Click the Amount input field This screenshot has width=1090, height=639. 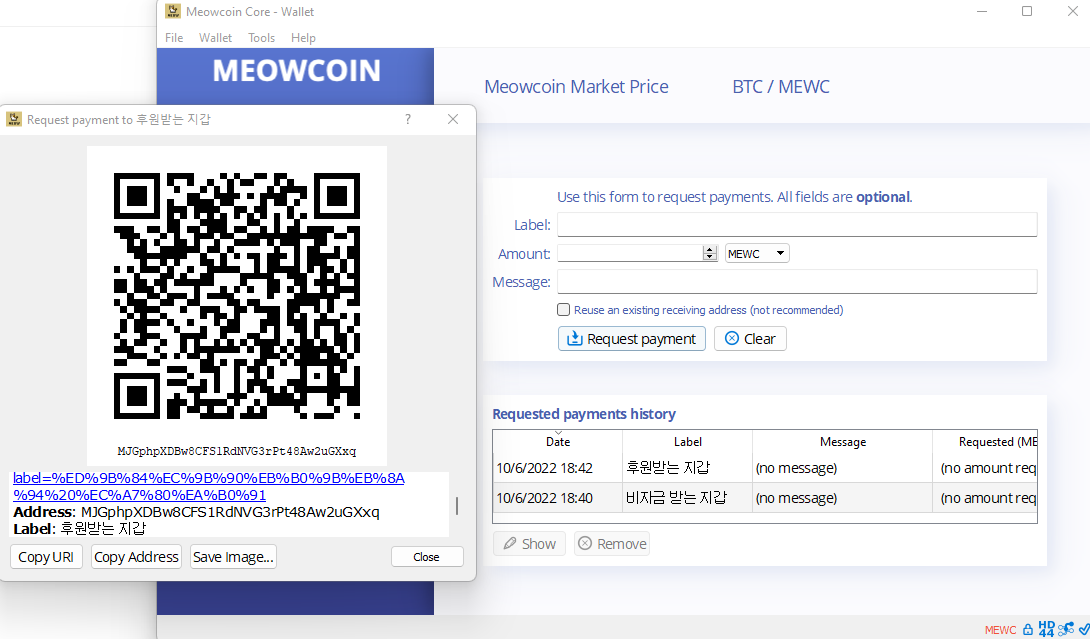[x=630, y=253]
